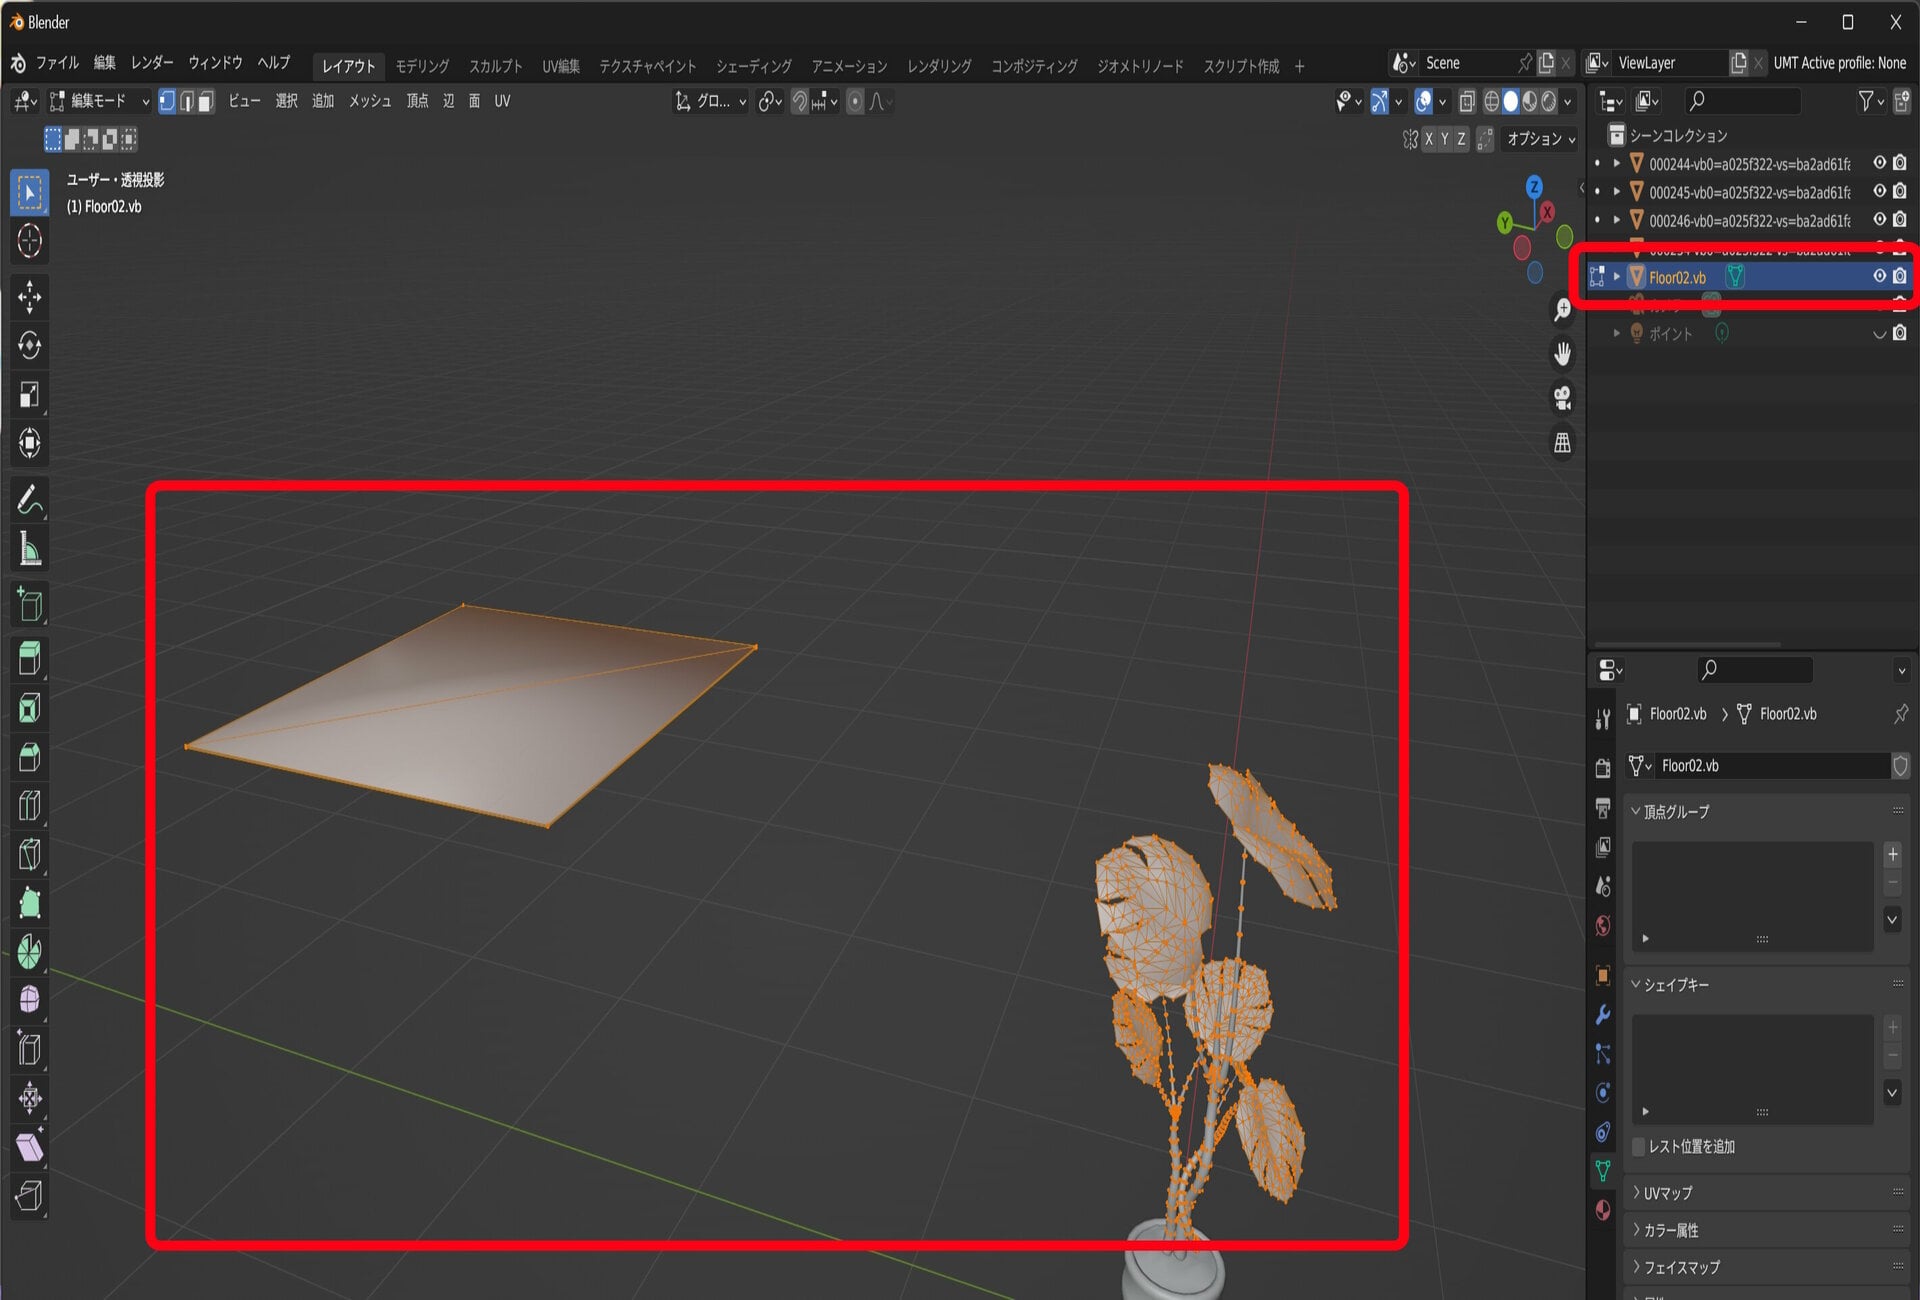
Task: Toggle X-axis mesh mirror
Action: click(1429, 139)
